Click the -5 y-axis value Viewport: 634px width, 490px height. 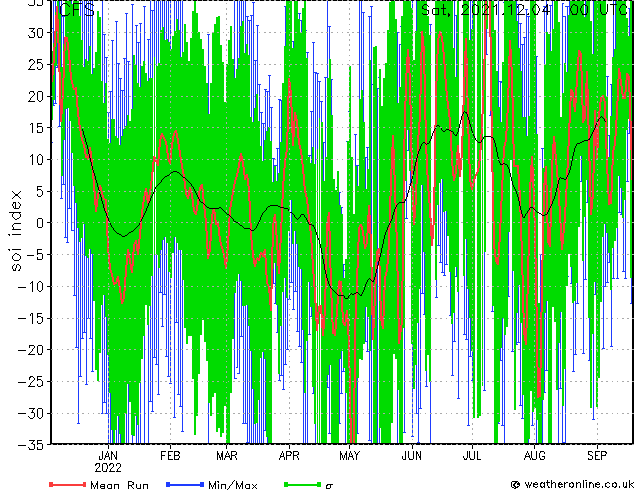pos(35,255)
